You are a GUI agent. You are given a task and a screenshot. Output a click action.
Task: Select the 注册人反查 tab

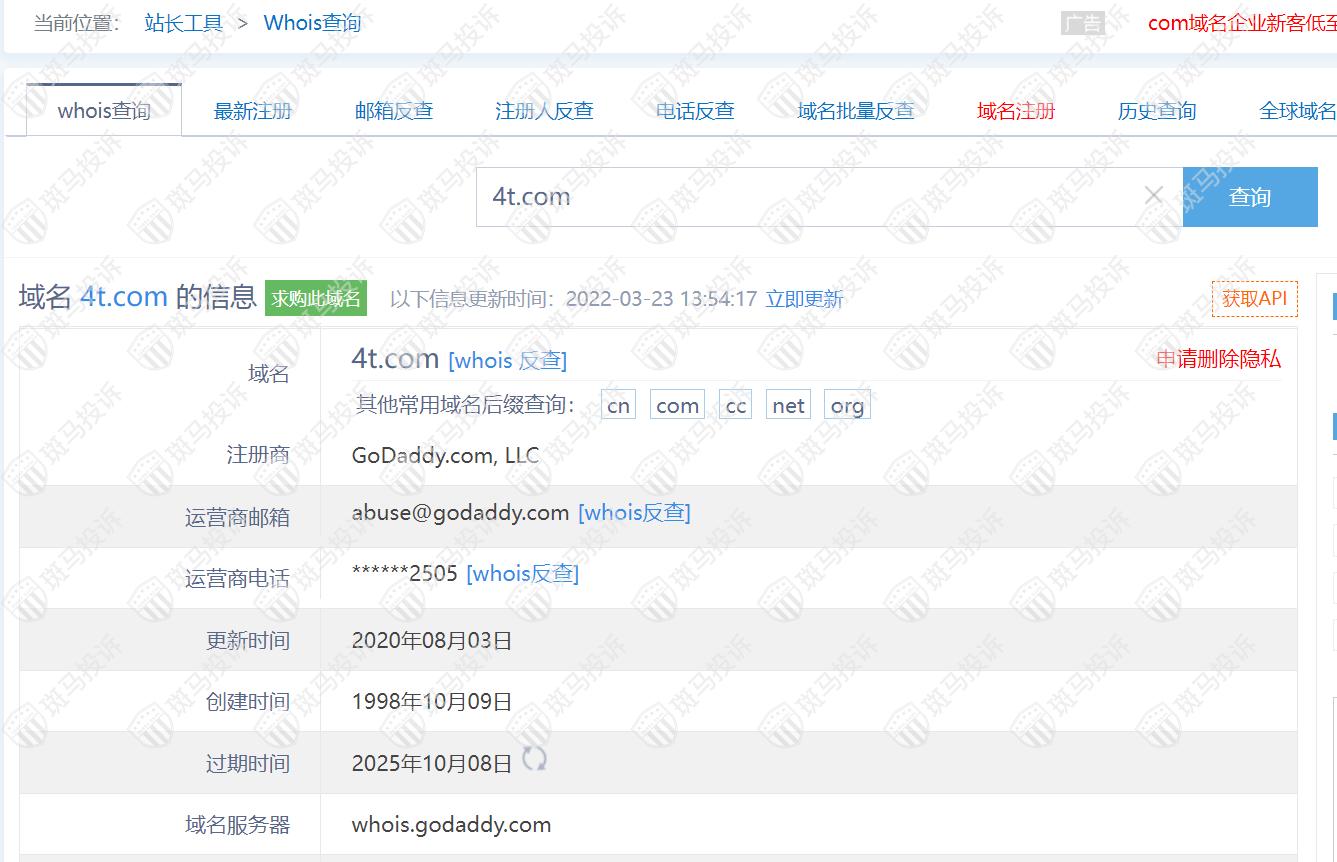(544, 111)
